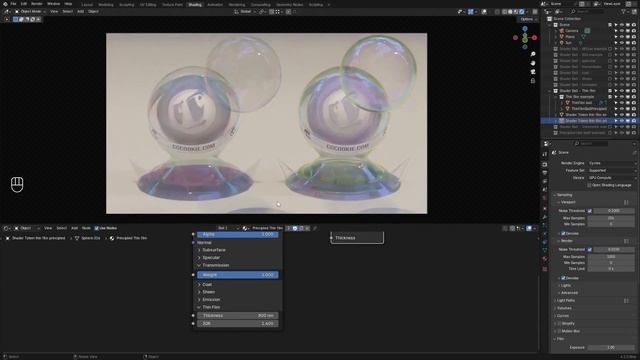Switch to the Shading workspace tab

[195, 4]
